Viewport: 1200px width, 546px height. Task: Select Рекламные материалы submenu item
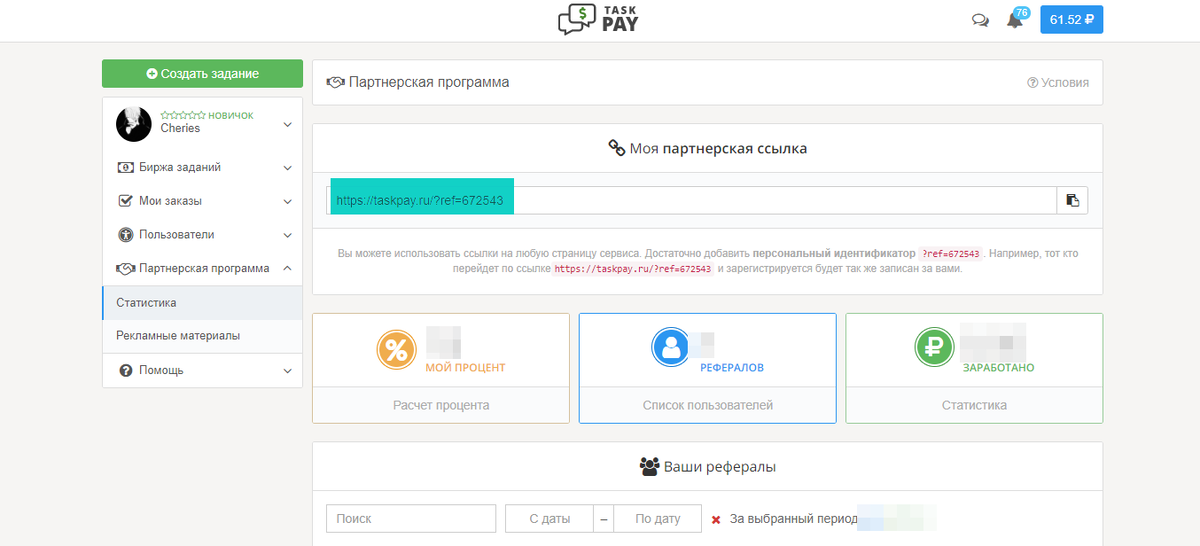click(202, 336)
